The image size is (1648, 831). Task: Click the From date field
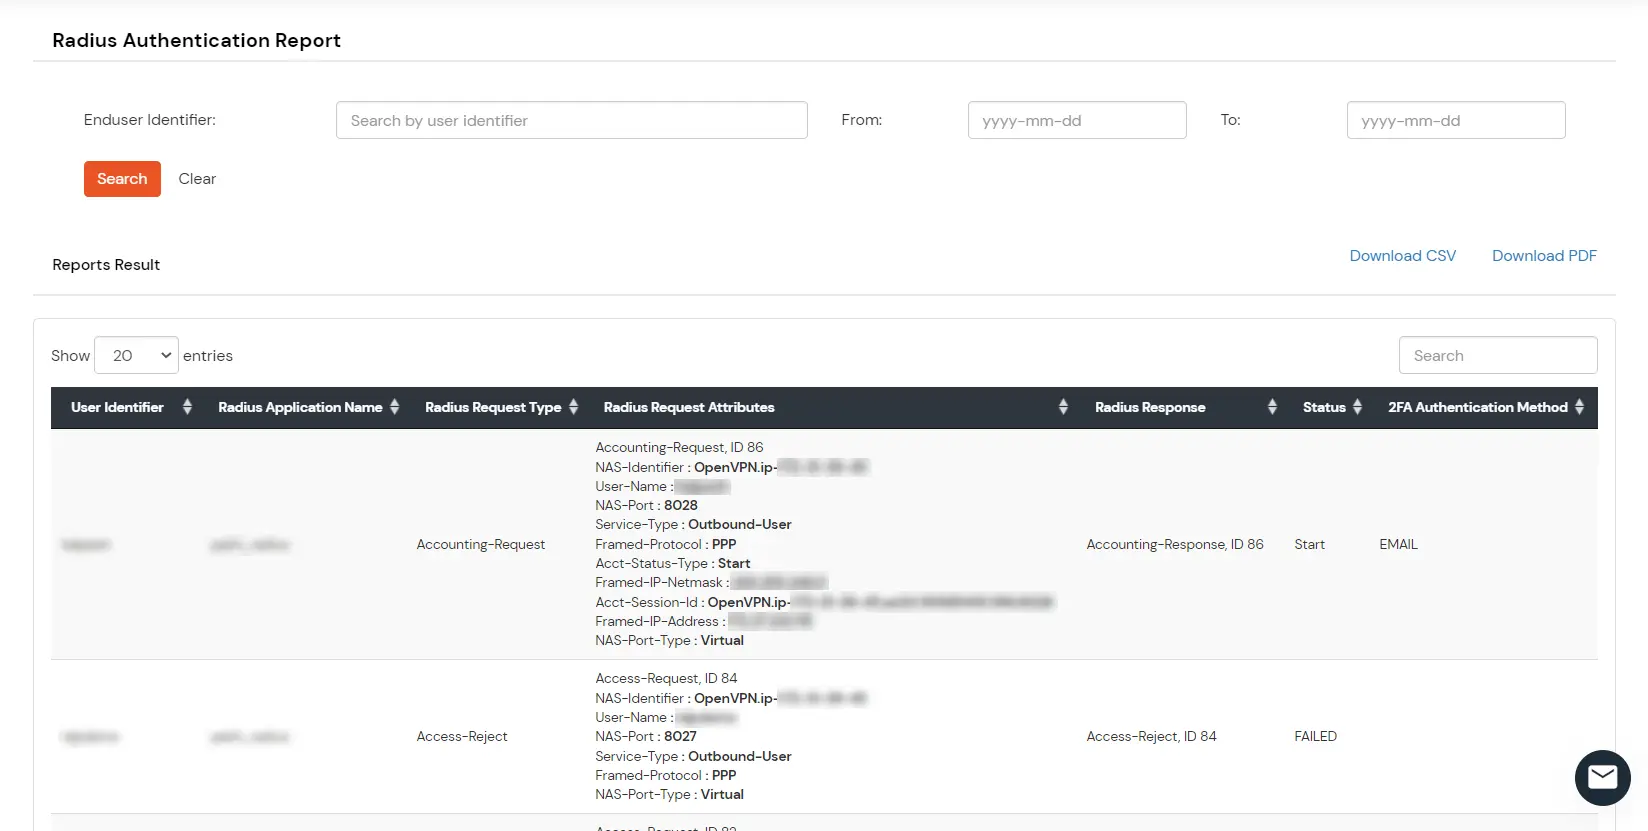[x=1077, y=120]
